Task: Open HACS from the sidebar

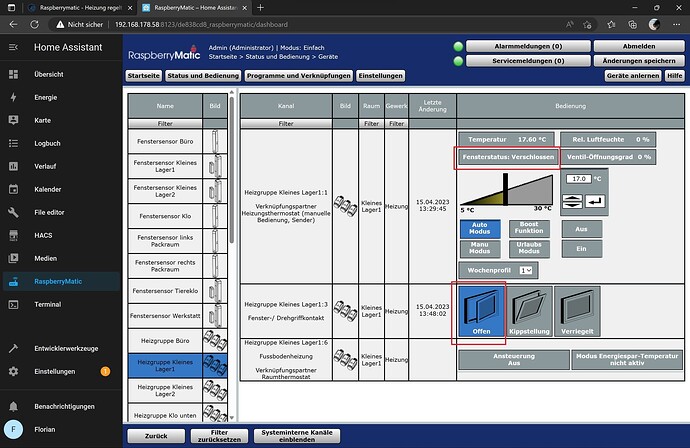Action: [43, 235]
